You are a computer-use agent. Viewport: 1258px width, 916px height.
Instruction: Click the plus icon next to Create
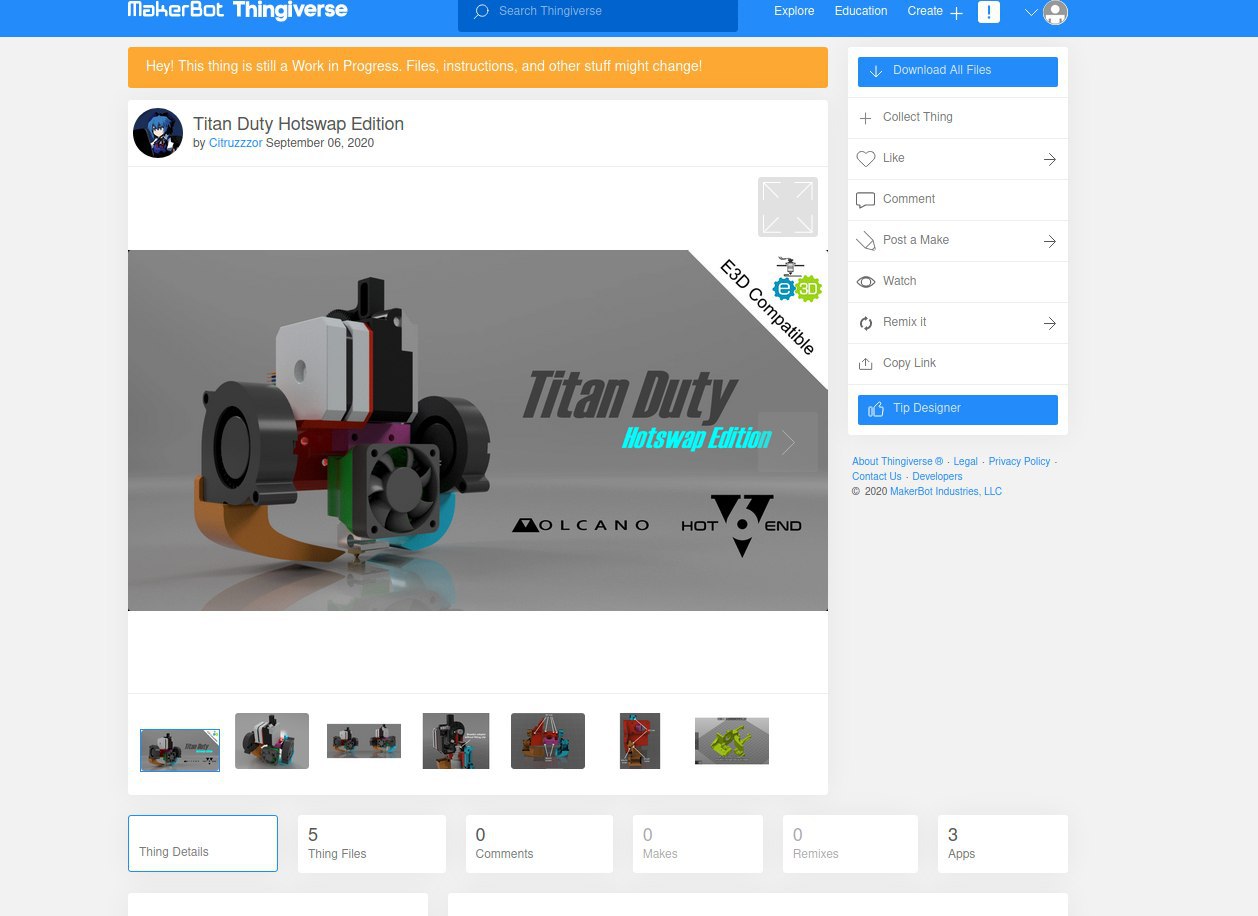(x=956, y=13)
